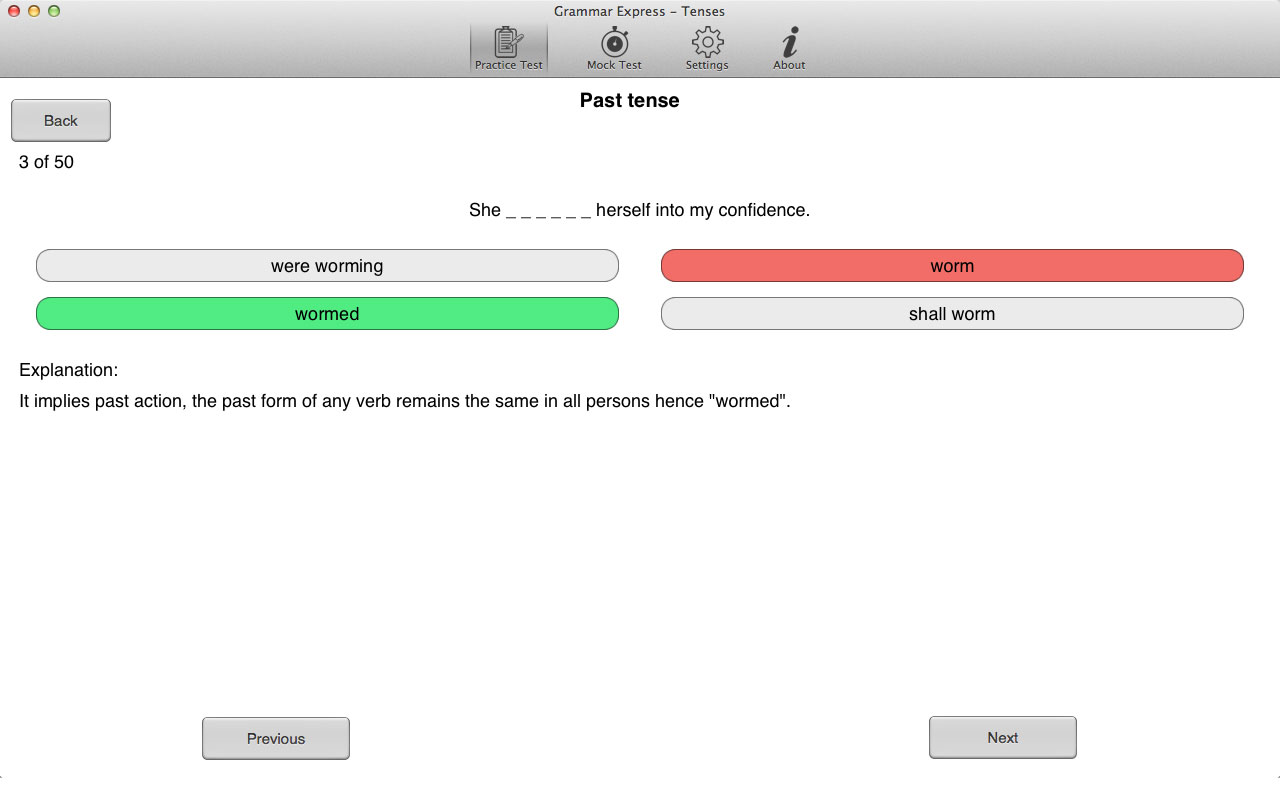1280x800 pixels.
Task: Close the Grammar Express window
Action: click(x=14, y=11)
